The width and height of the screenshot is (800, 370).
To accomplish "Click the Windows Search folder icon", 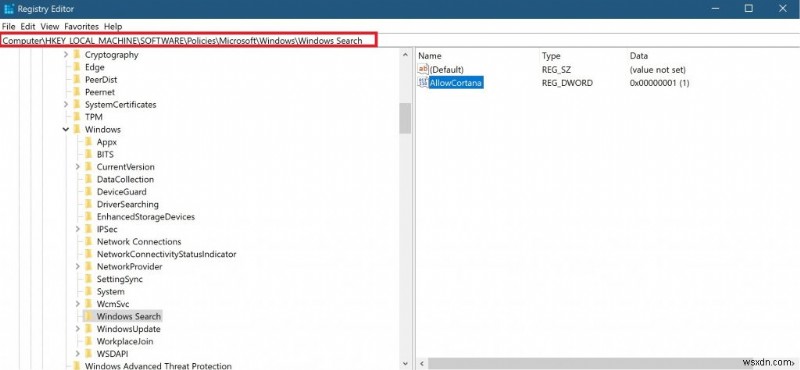I will pos(89,316).
